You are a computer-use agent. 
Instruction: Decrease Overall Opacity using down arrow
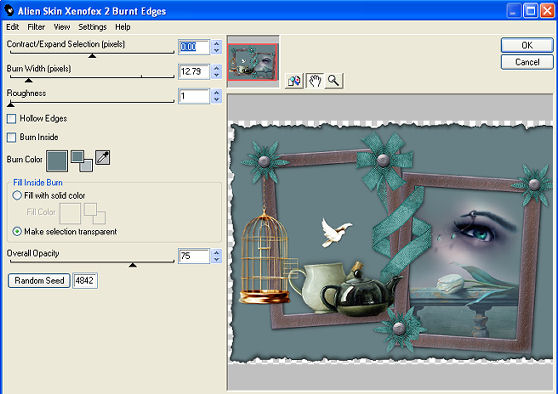[216, 259]
